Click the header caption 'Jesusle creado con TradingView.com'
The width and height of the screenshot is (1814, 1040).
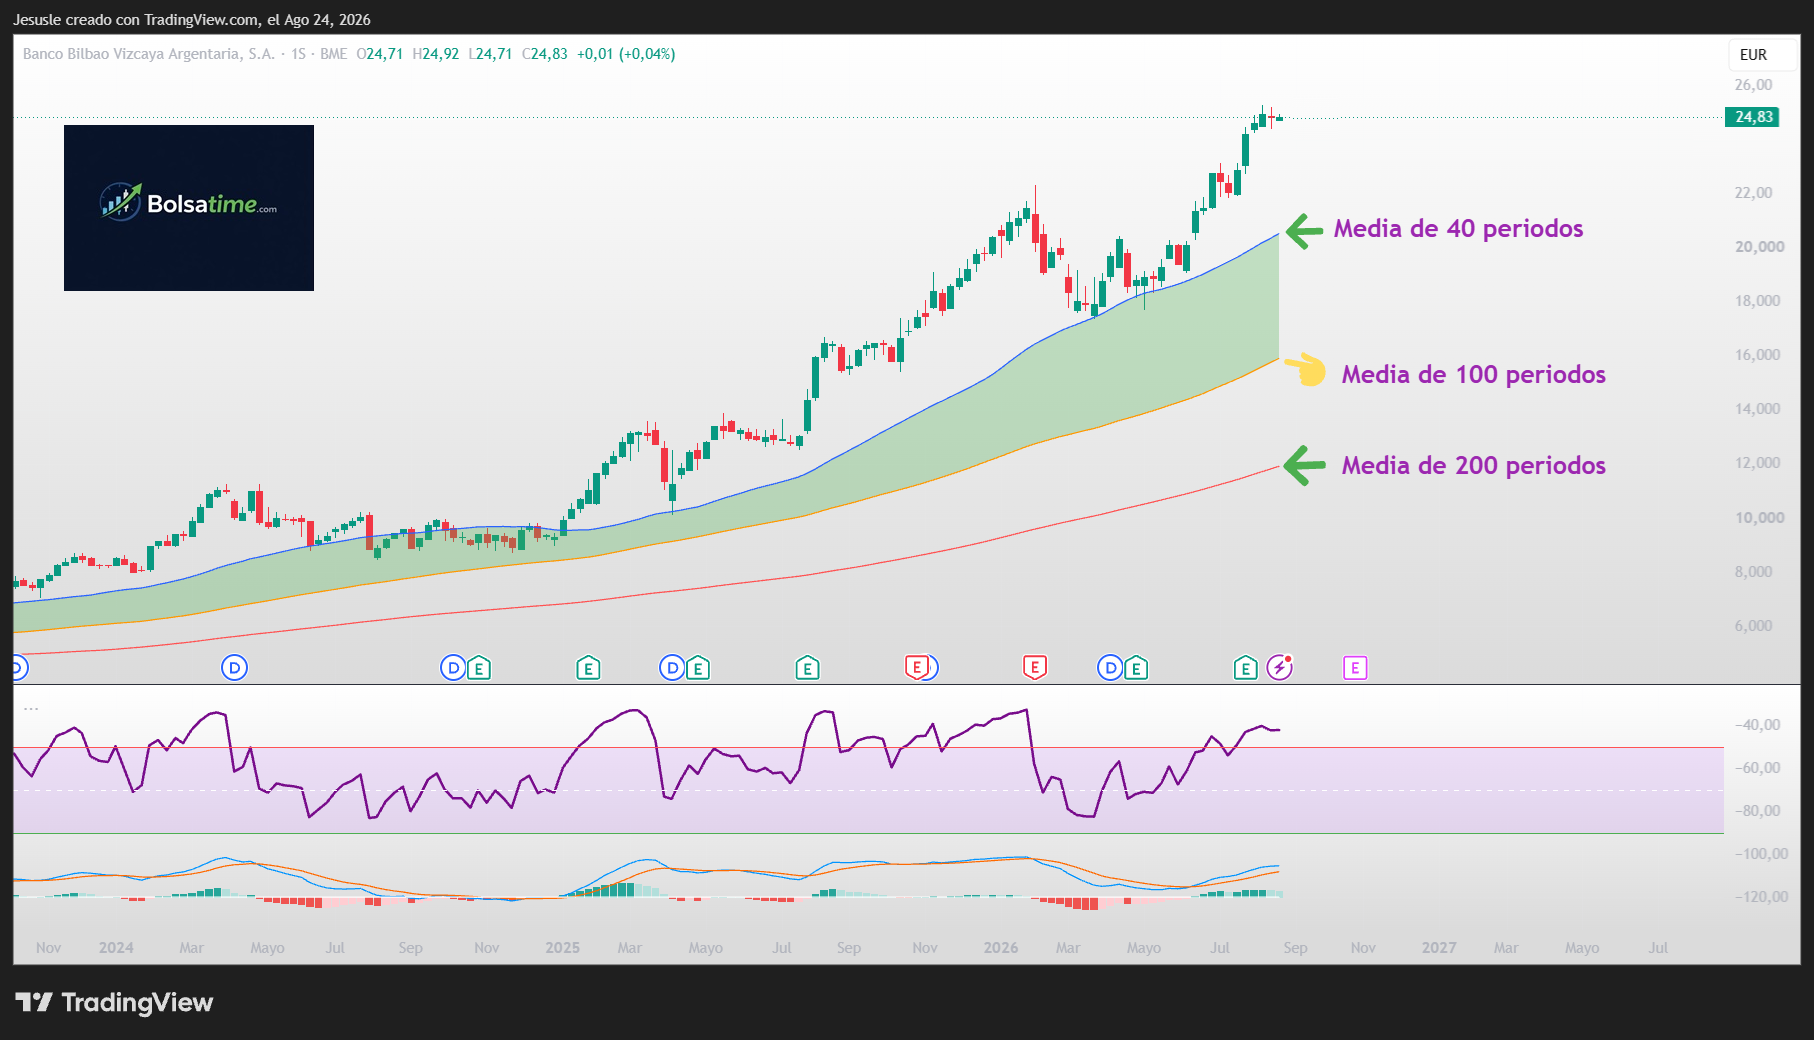pos(136,20)
